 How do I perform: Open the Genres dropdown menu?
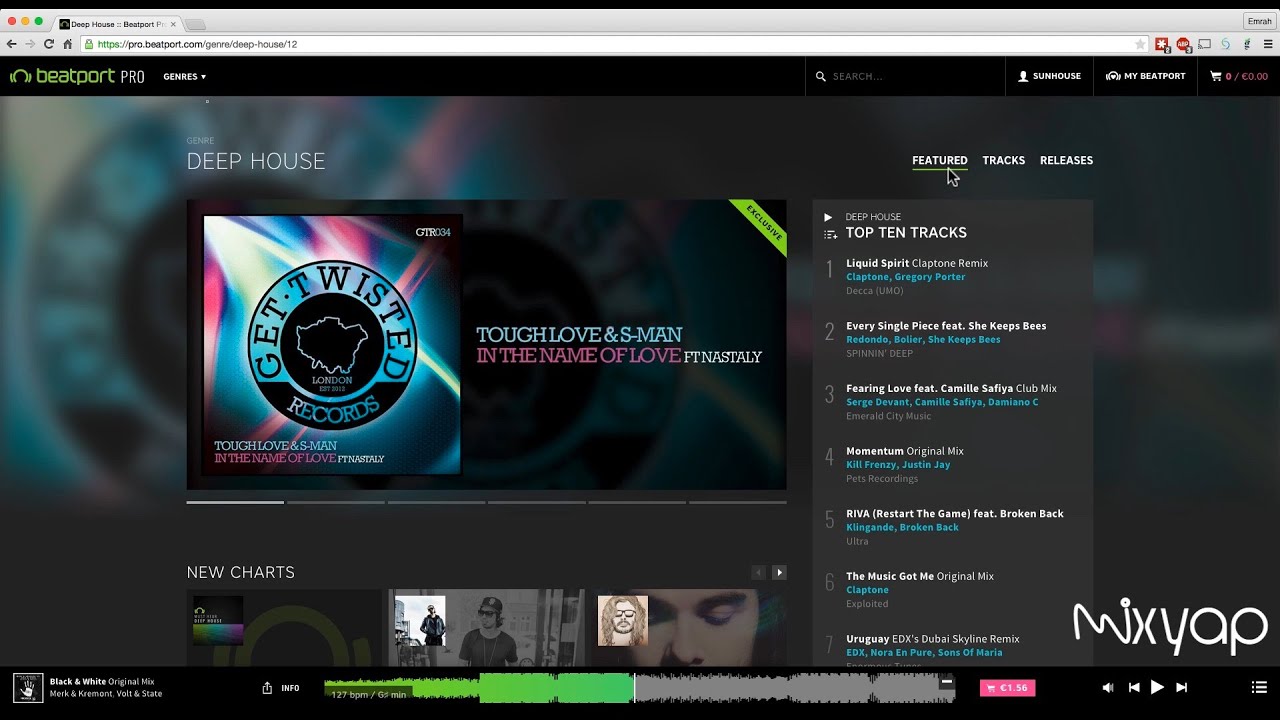[x=184, y=77]
